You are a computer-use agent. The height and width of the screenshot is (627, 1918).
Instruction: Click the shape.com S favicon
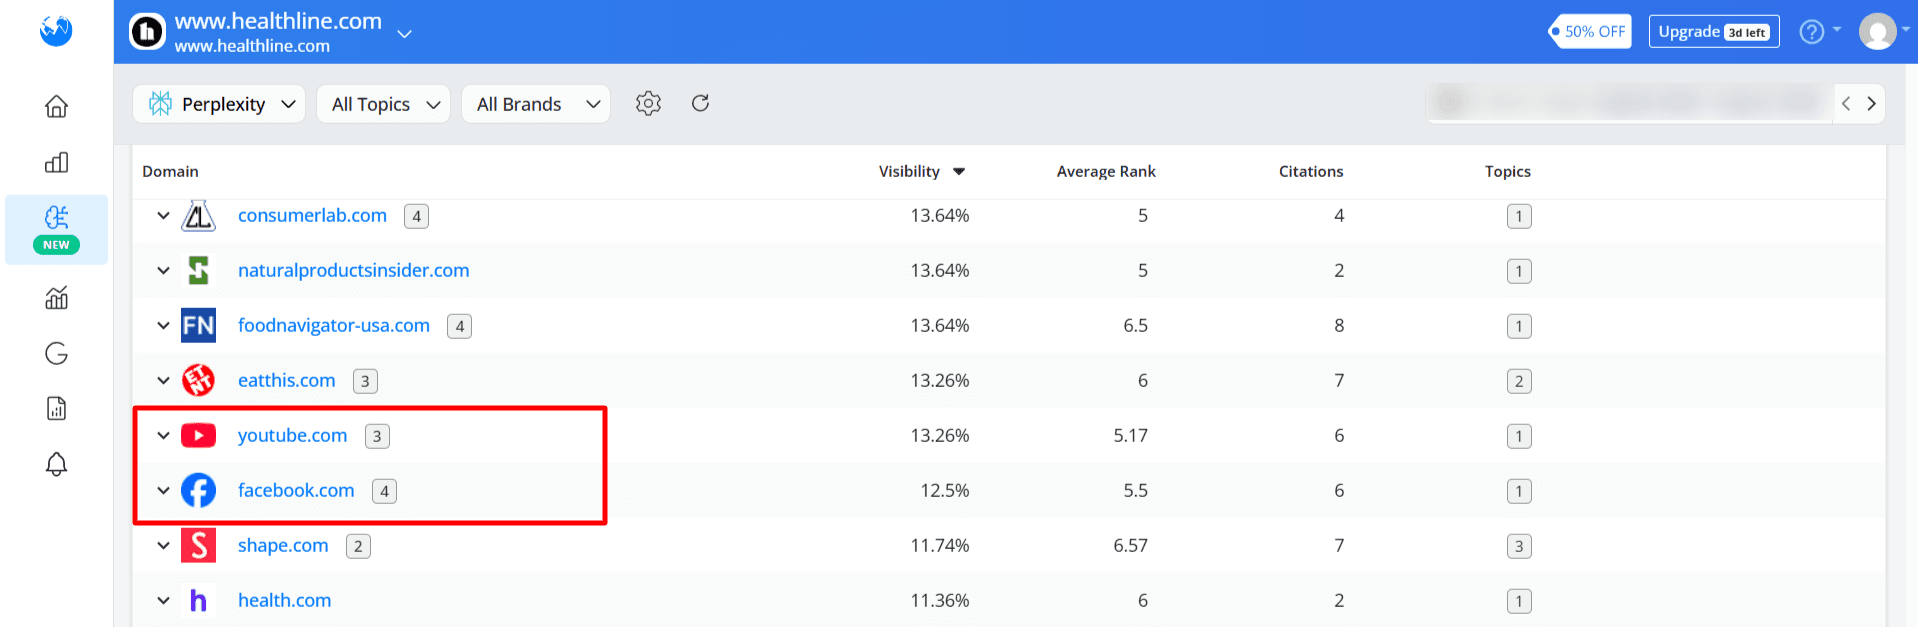point(198,545)
